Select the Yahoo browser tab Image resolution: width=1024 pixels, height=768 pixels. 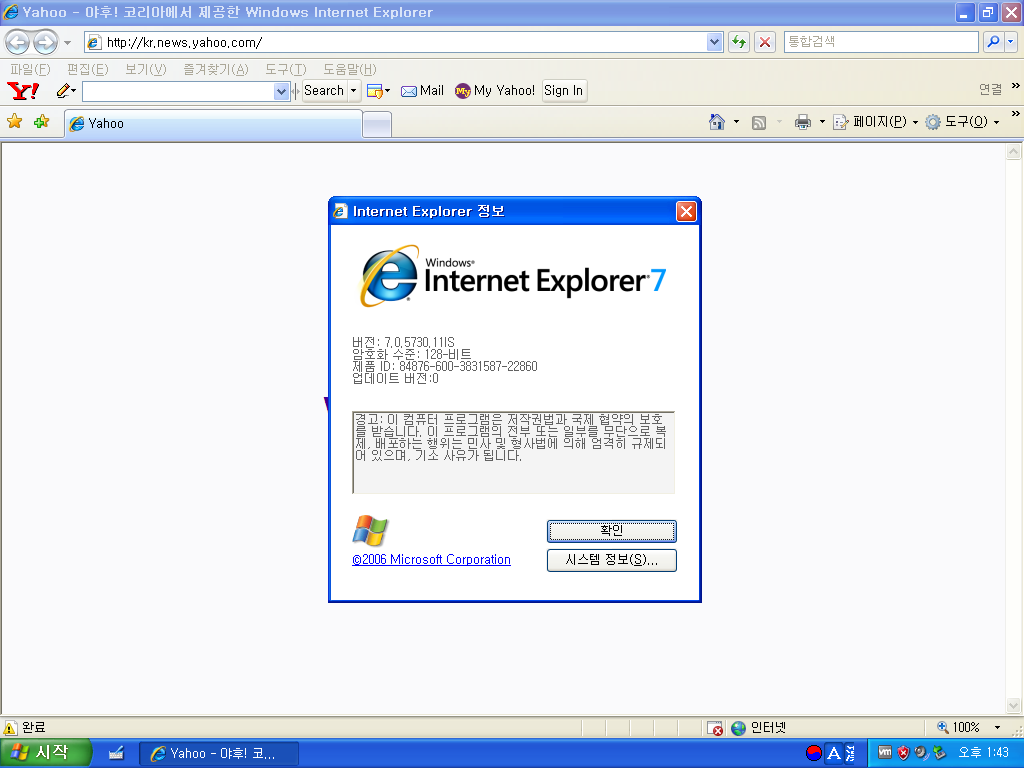click(213, 123)
